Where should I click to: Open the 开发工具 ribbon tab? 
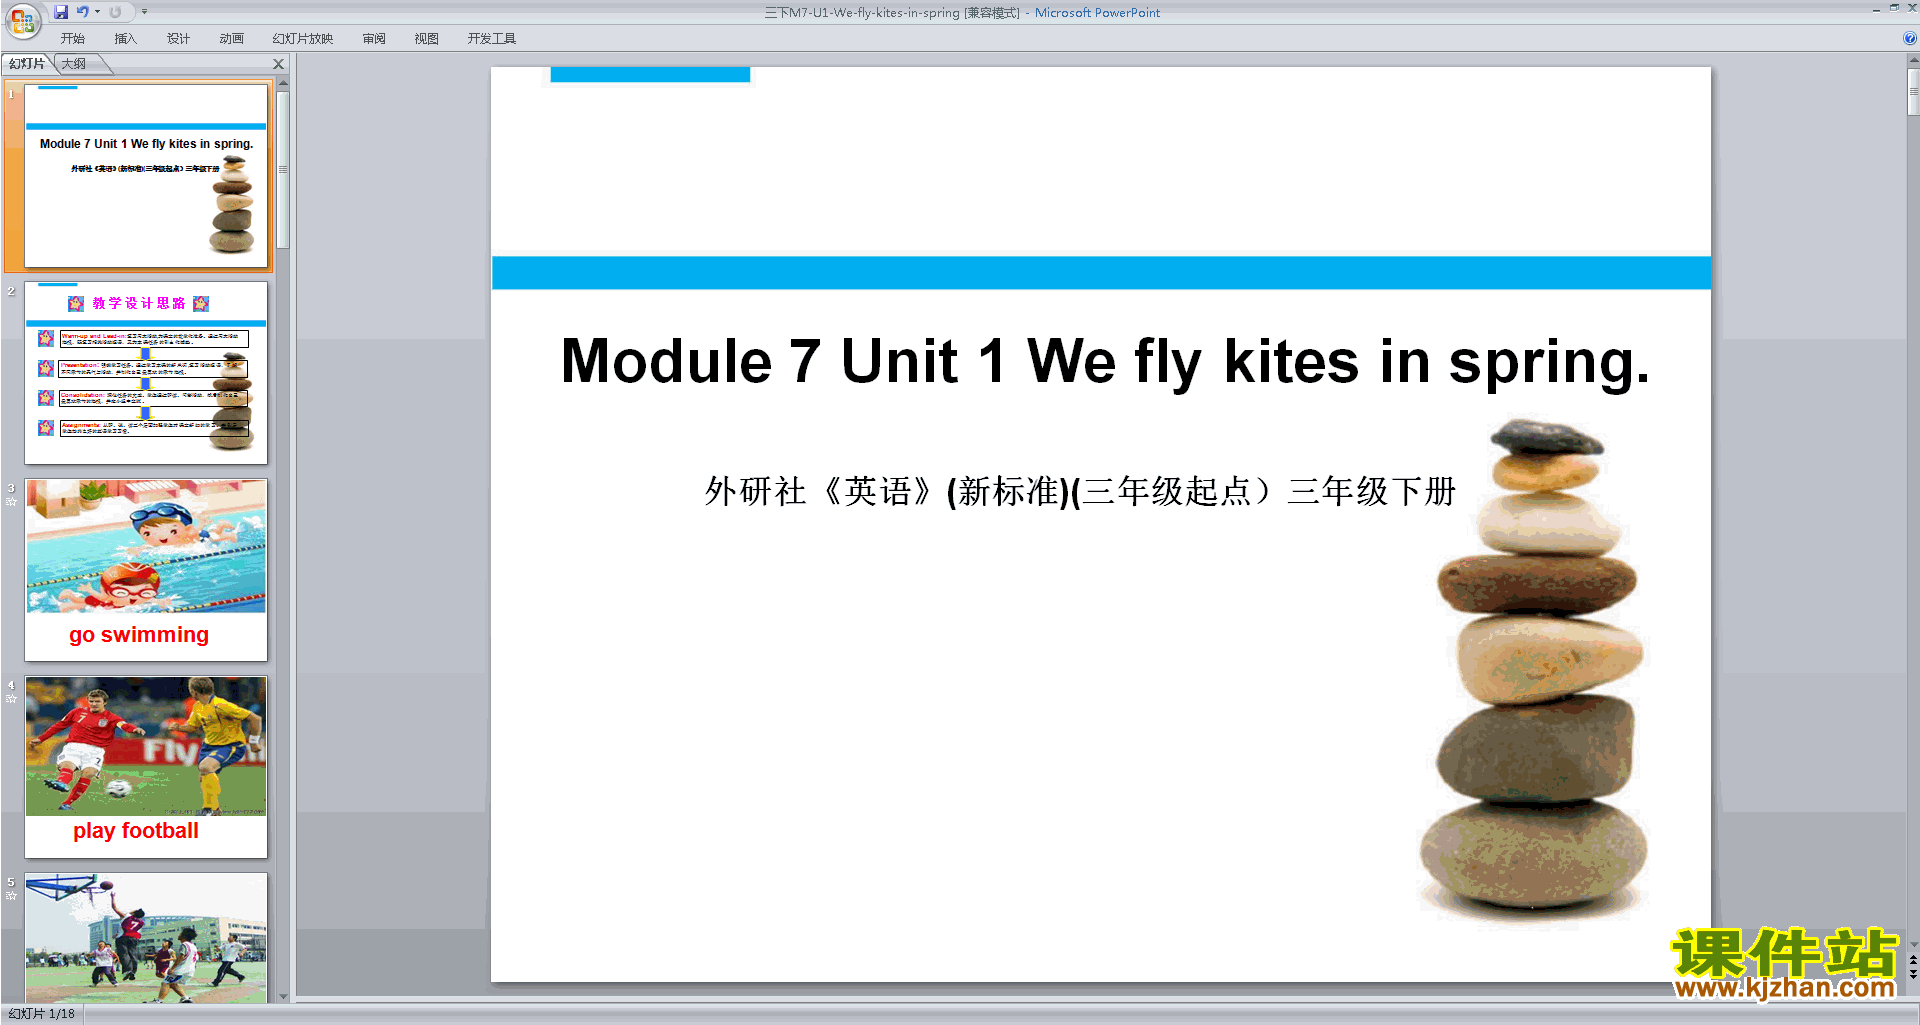pos(491,39)
